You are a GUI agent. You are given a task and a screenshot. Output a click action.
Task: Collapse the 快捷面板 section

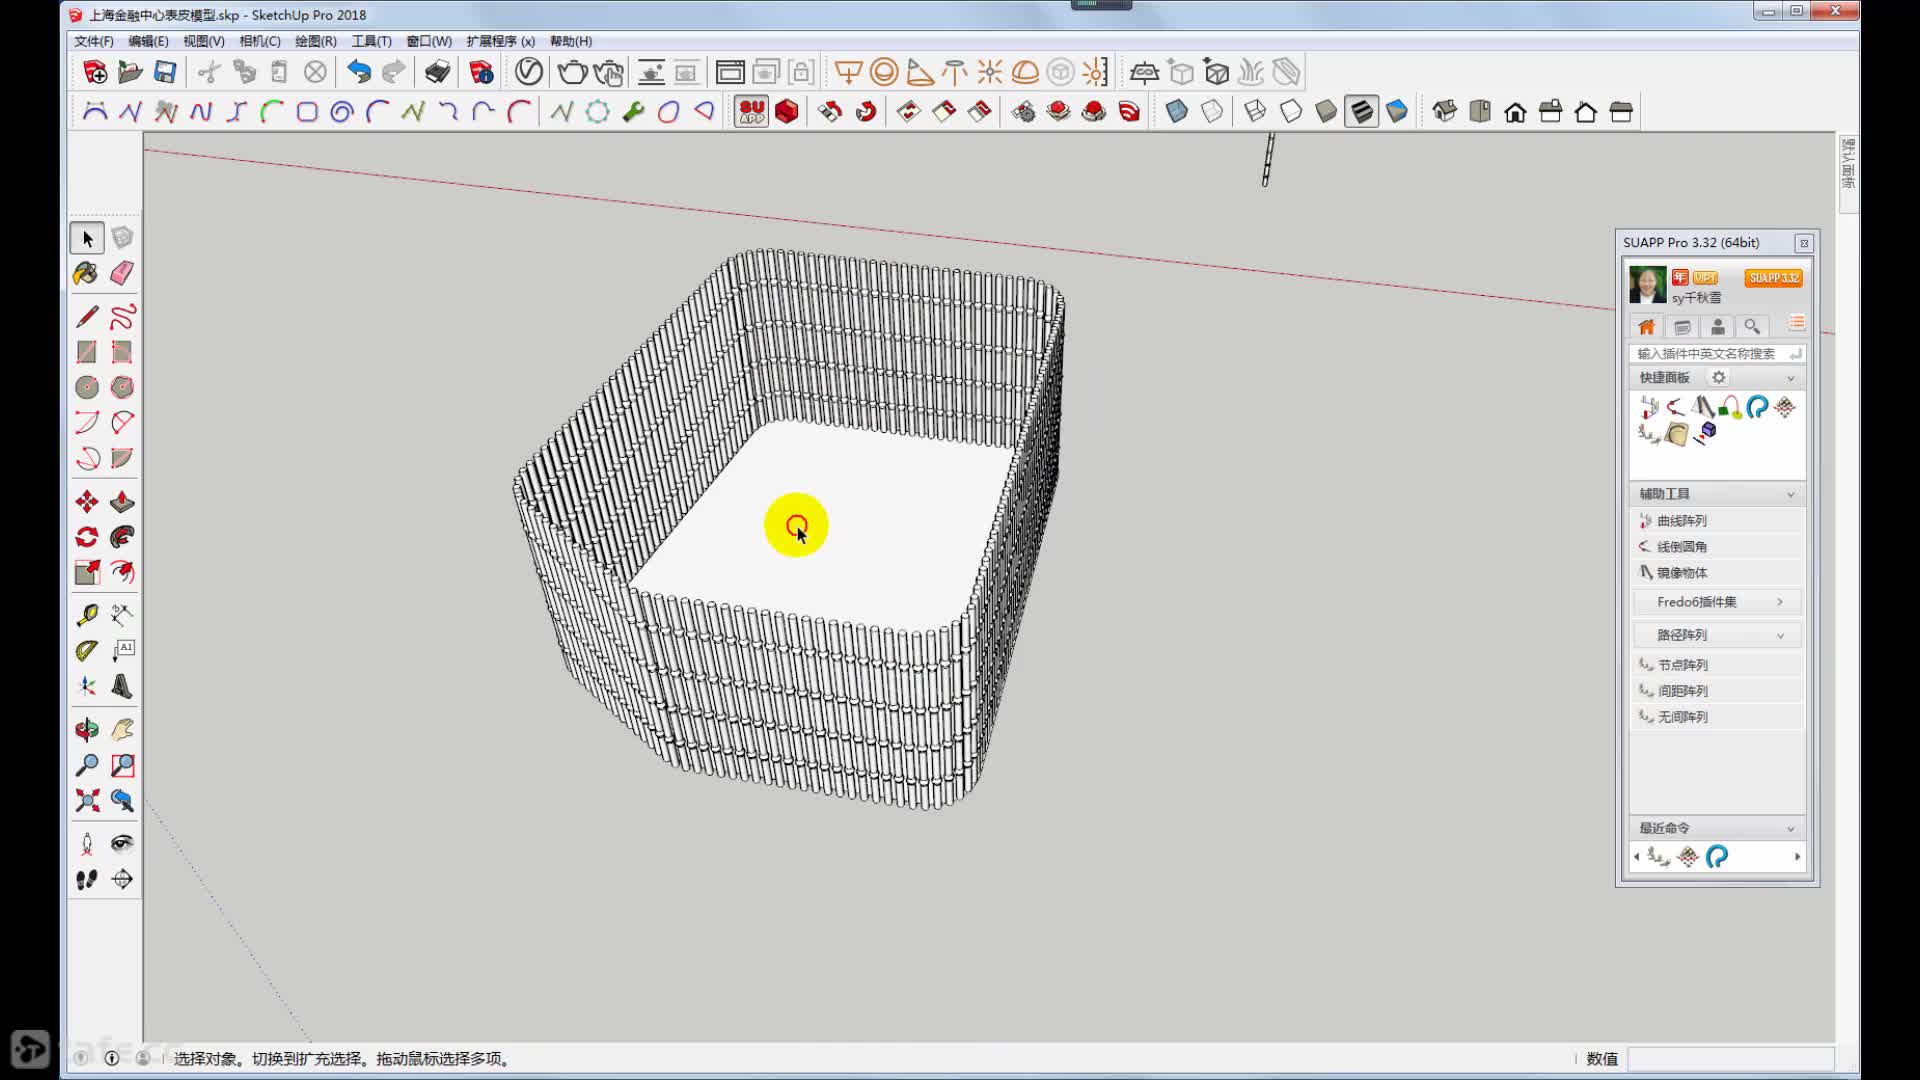[1790, 378]
